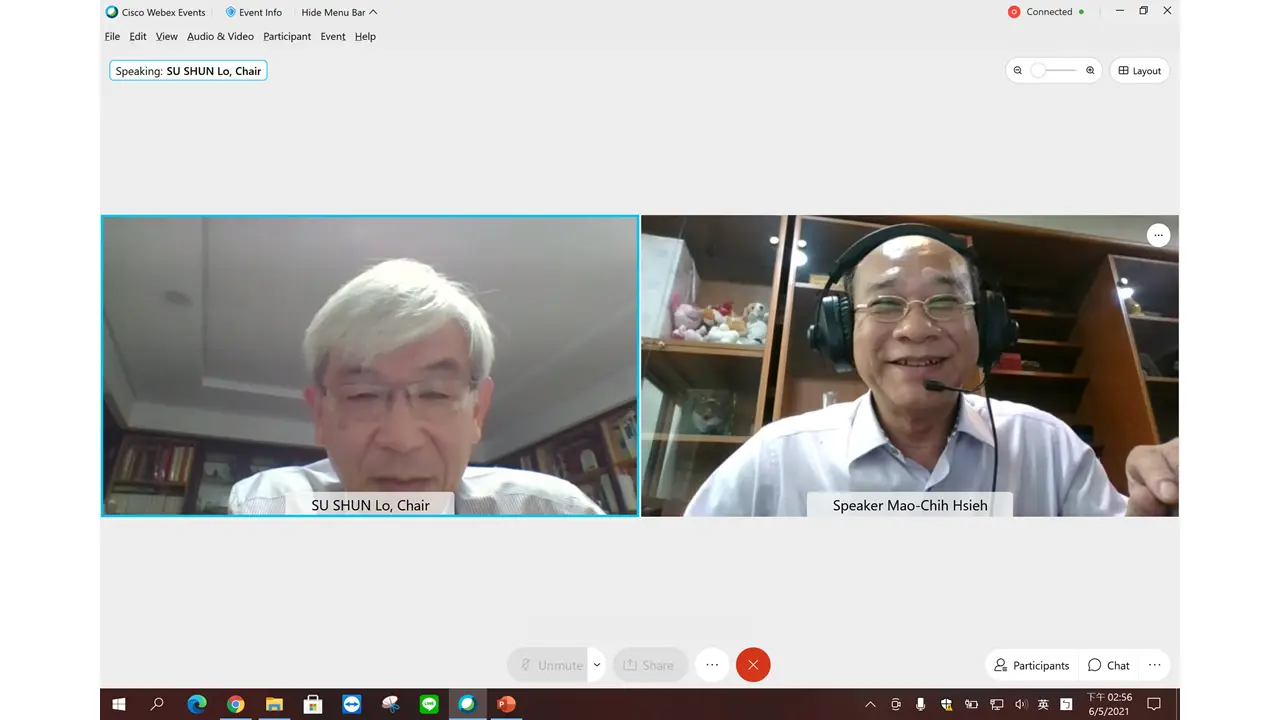Open the Participant menu
This screenshot has width=1280, height=720.
pyautogui.click(x=287, y=36)
